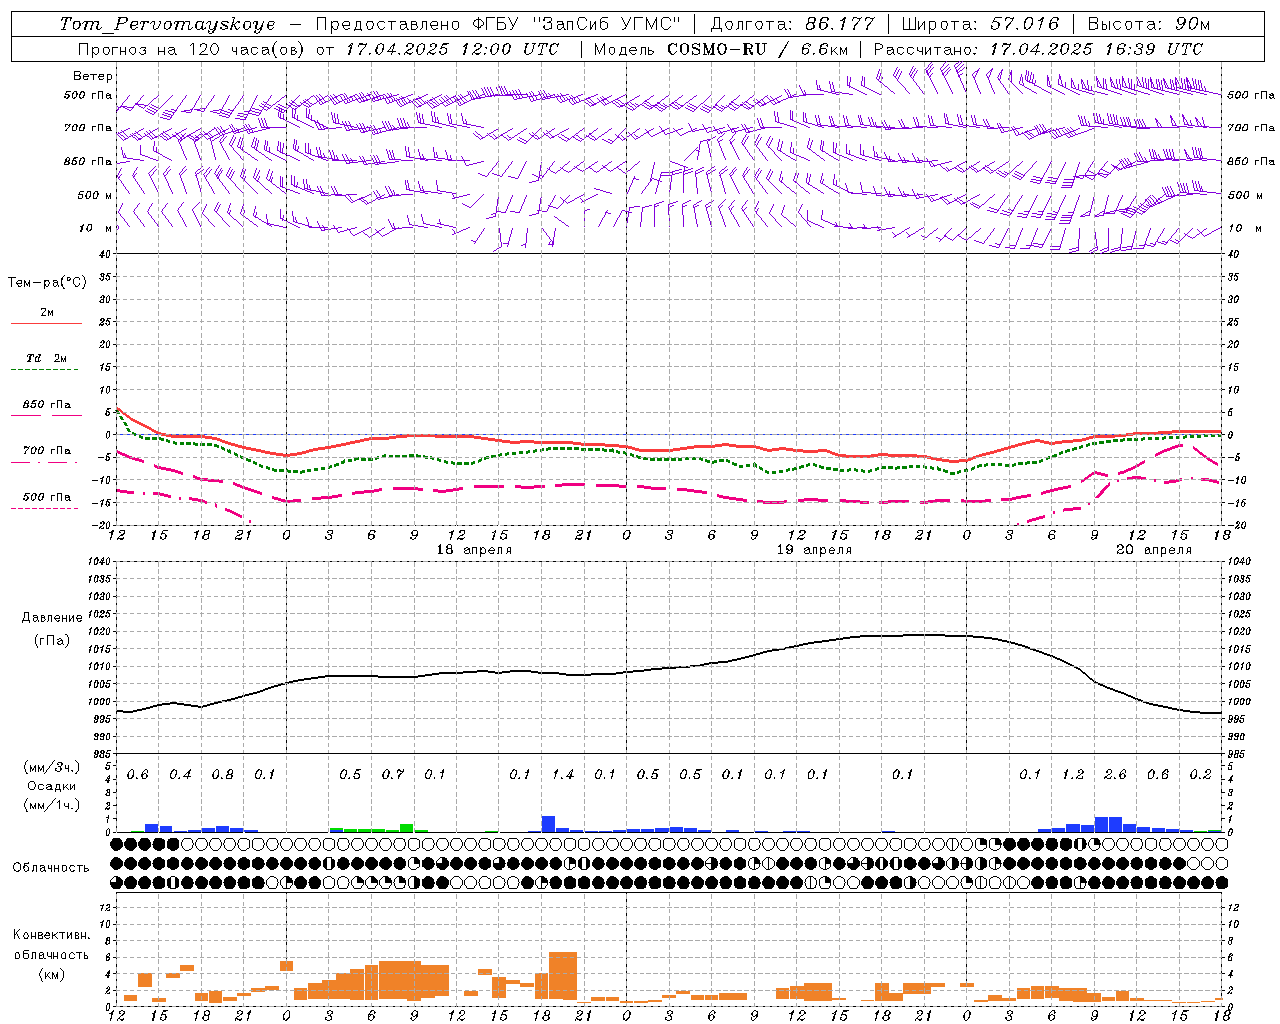Select the (мм/3ч.) unit label
The image size is (1280, 1024).
click(x=51, y=767)
